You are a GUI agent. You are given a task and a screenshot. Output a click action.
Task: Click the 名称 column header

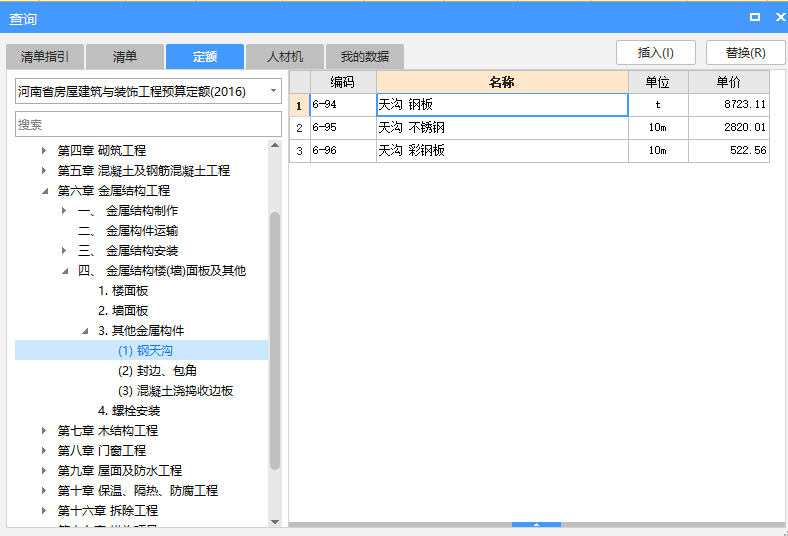point(503,82)
